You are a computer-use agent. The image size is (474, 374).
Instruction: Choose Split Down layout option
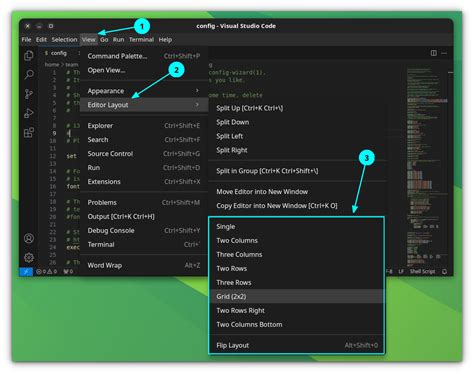[298, 122]
